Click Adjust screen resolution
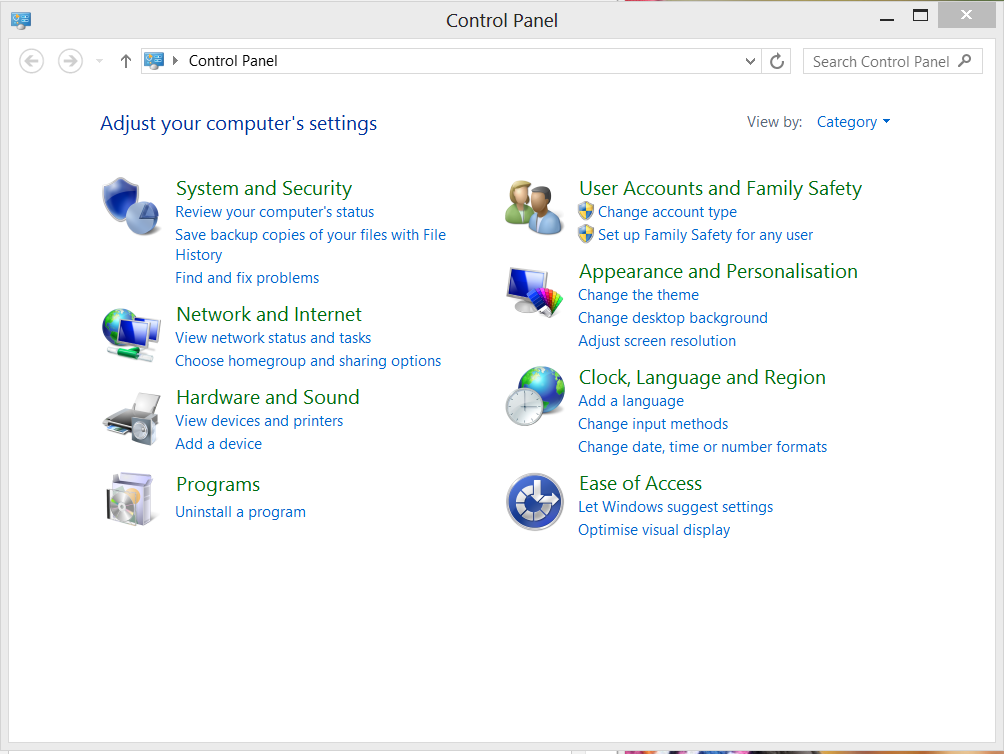This screenshot has width=1004, height=754. tap(657, 341)
